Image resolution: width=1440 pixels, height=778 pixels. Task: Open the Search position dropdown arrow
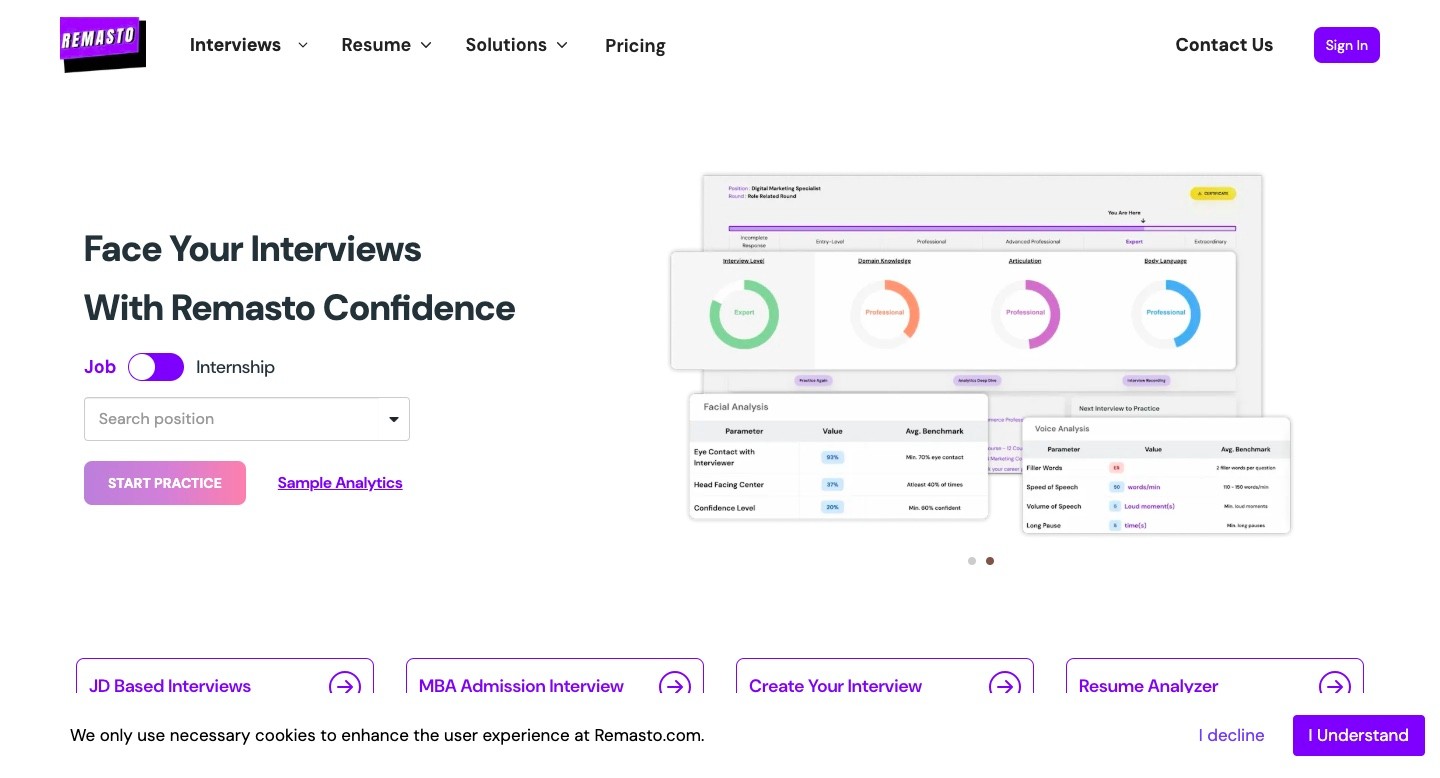394,419
